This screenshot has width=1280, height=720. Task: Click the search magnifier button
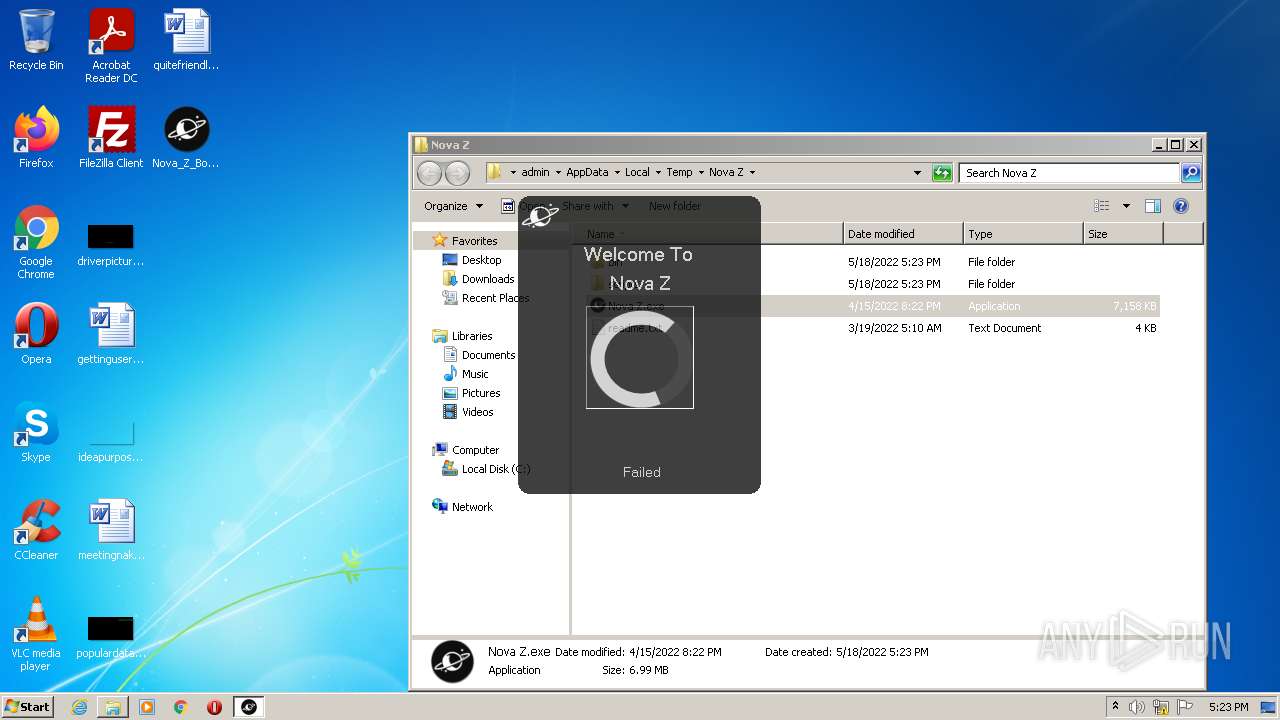[1190, 173]
